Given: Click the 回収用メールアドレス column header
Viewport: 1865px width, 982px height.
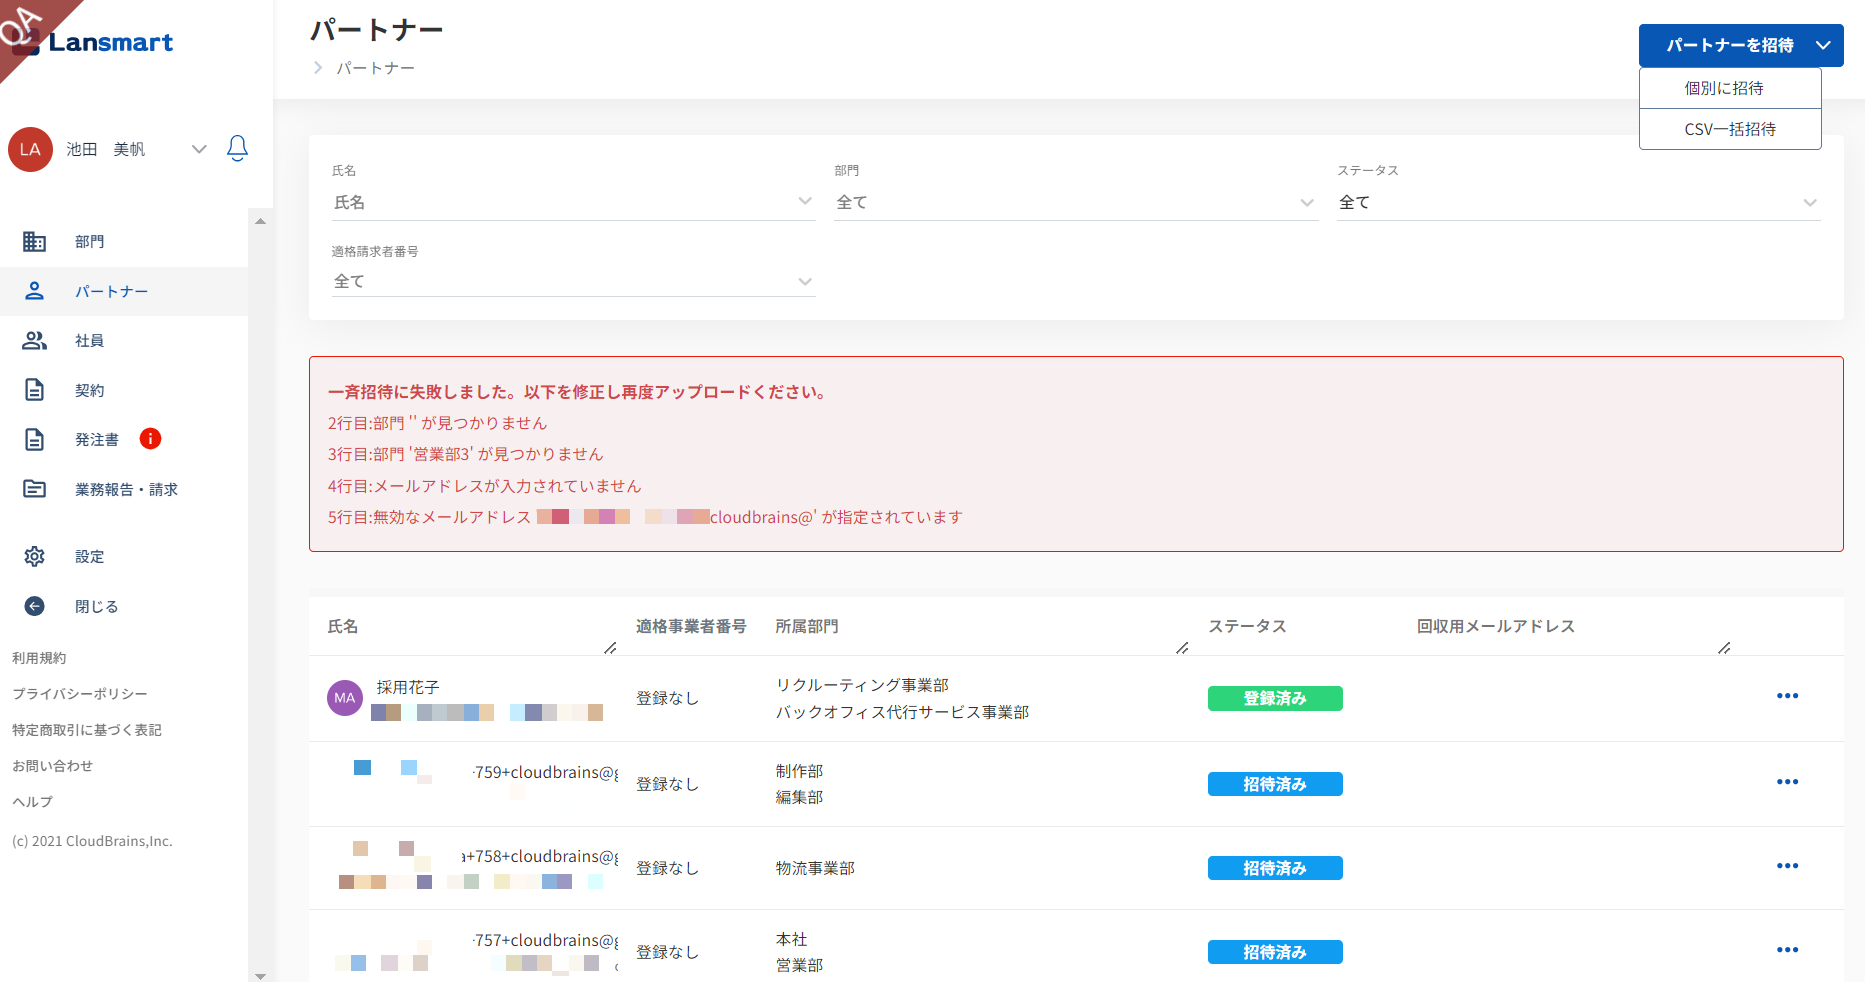Looking at the screenshot, I should point(1496,626).
